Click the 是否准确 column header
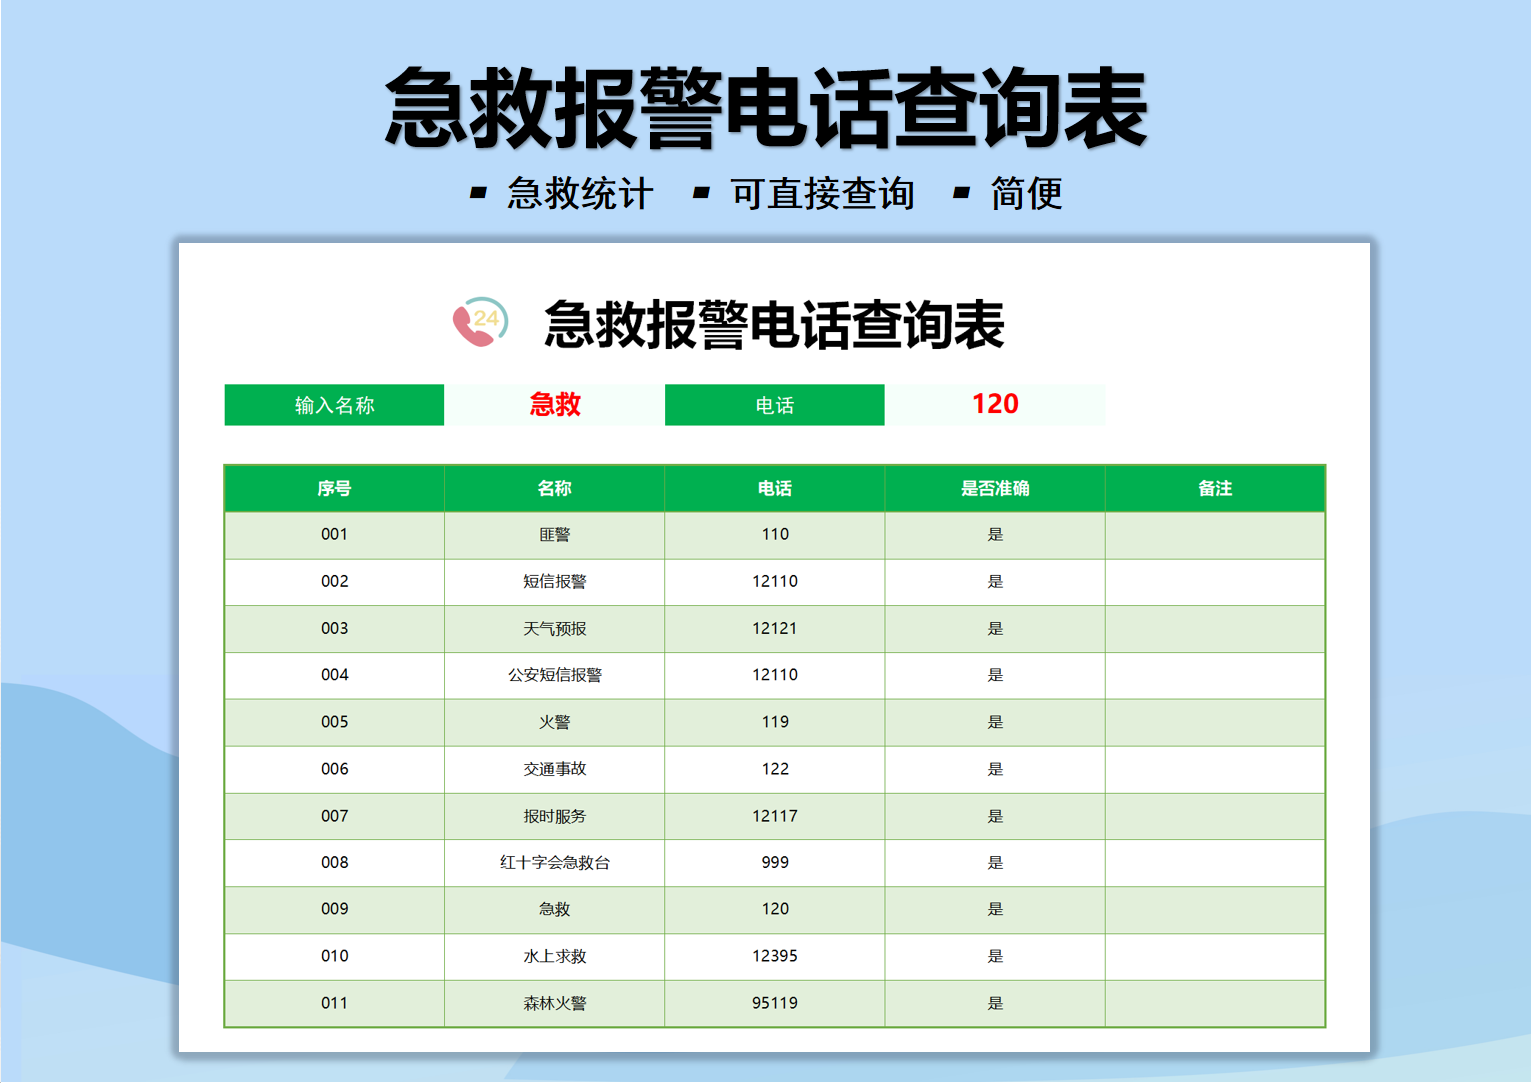This screenshot has height=1083, width=1531. tap(994, 489)
